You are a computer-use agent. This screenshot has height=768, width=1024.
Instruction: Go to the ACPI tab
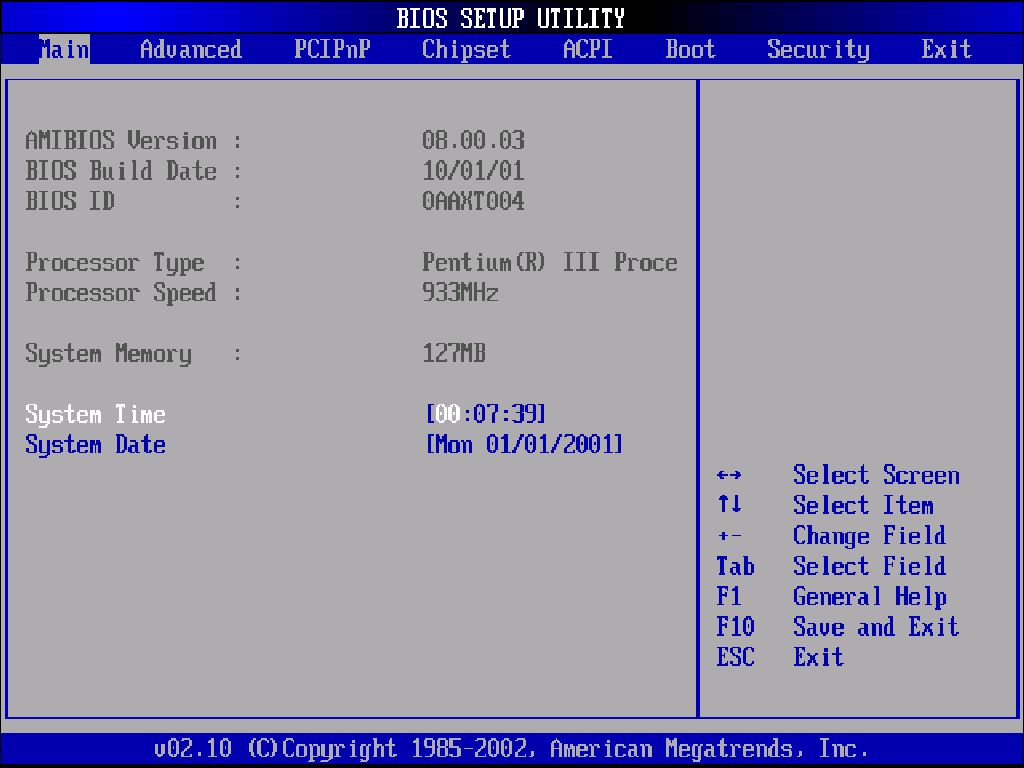click(588, 49)
